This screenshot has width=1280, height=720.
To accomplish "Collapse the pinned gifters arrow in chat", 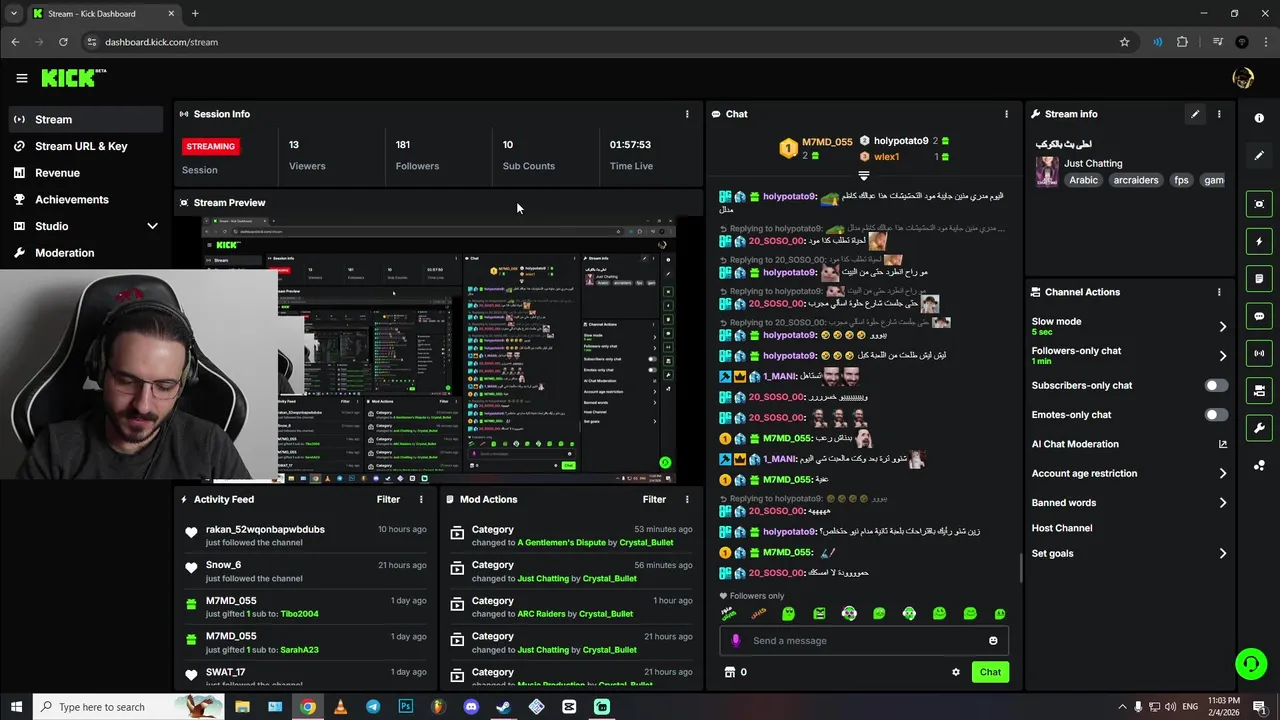I will tap(864, 176).
